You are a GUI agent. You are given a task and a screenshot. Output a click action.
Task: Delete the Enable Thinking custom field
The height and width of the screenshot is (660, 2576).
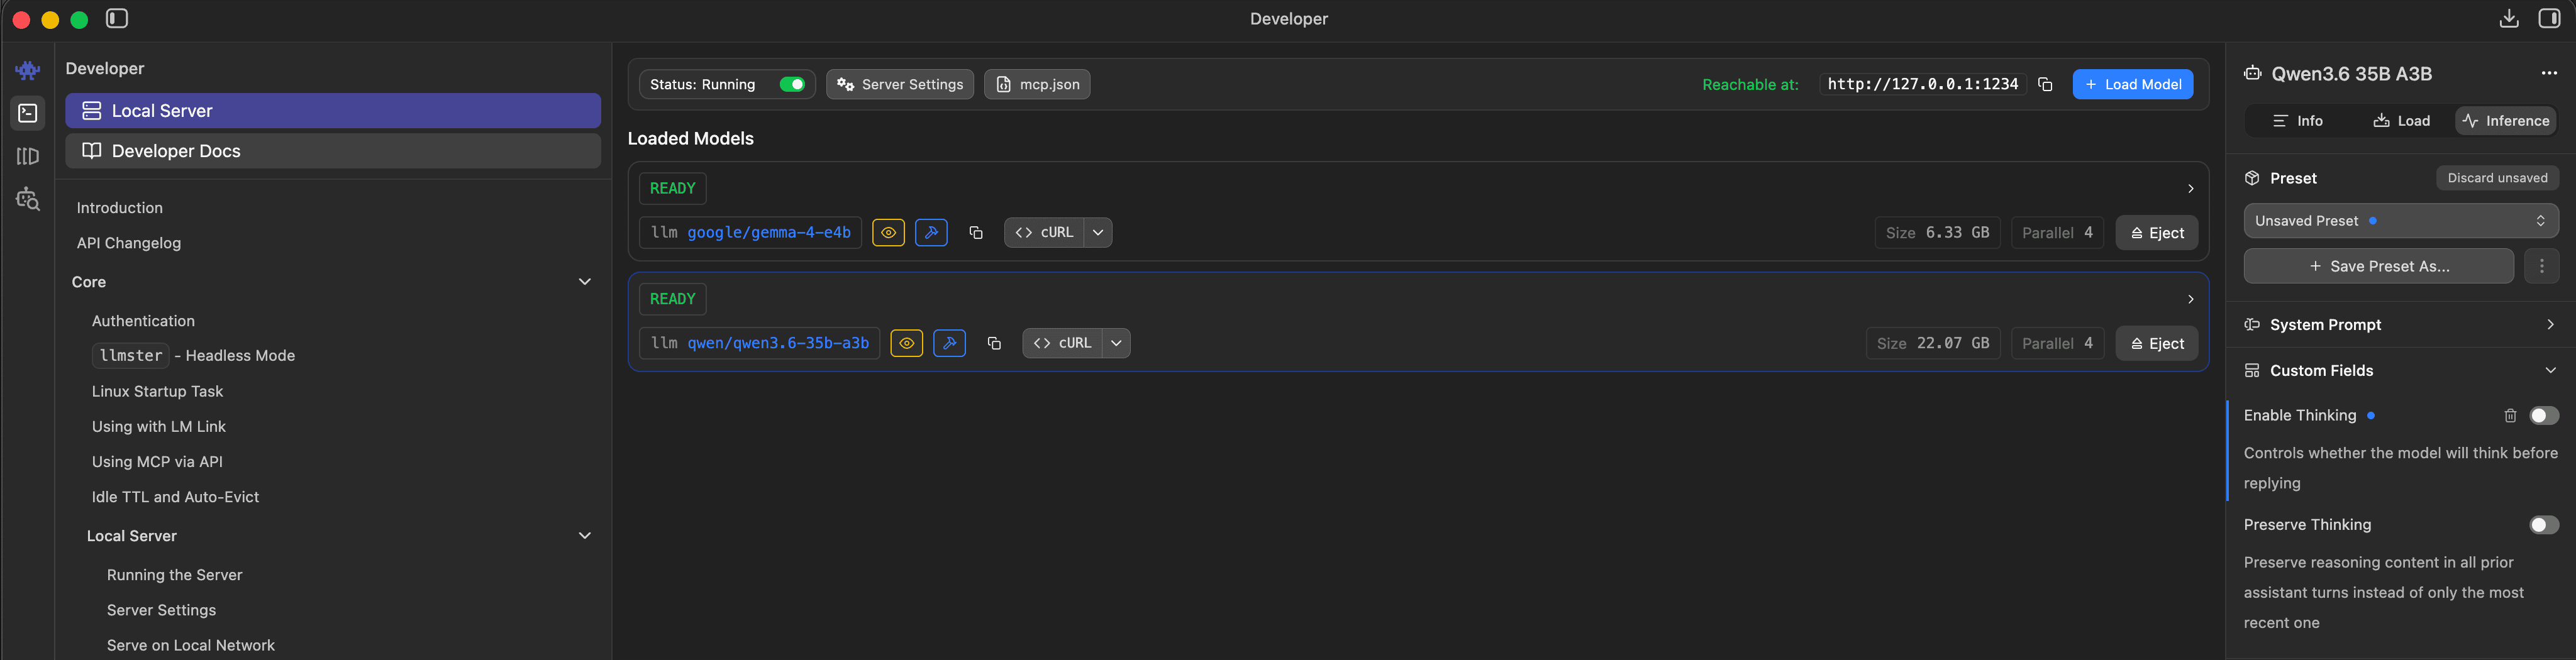[x=2510, y=416]
